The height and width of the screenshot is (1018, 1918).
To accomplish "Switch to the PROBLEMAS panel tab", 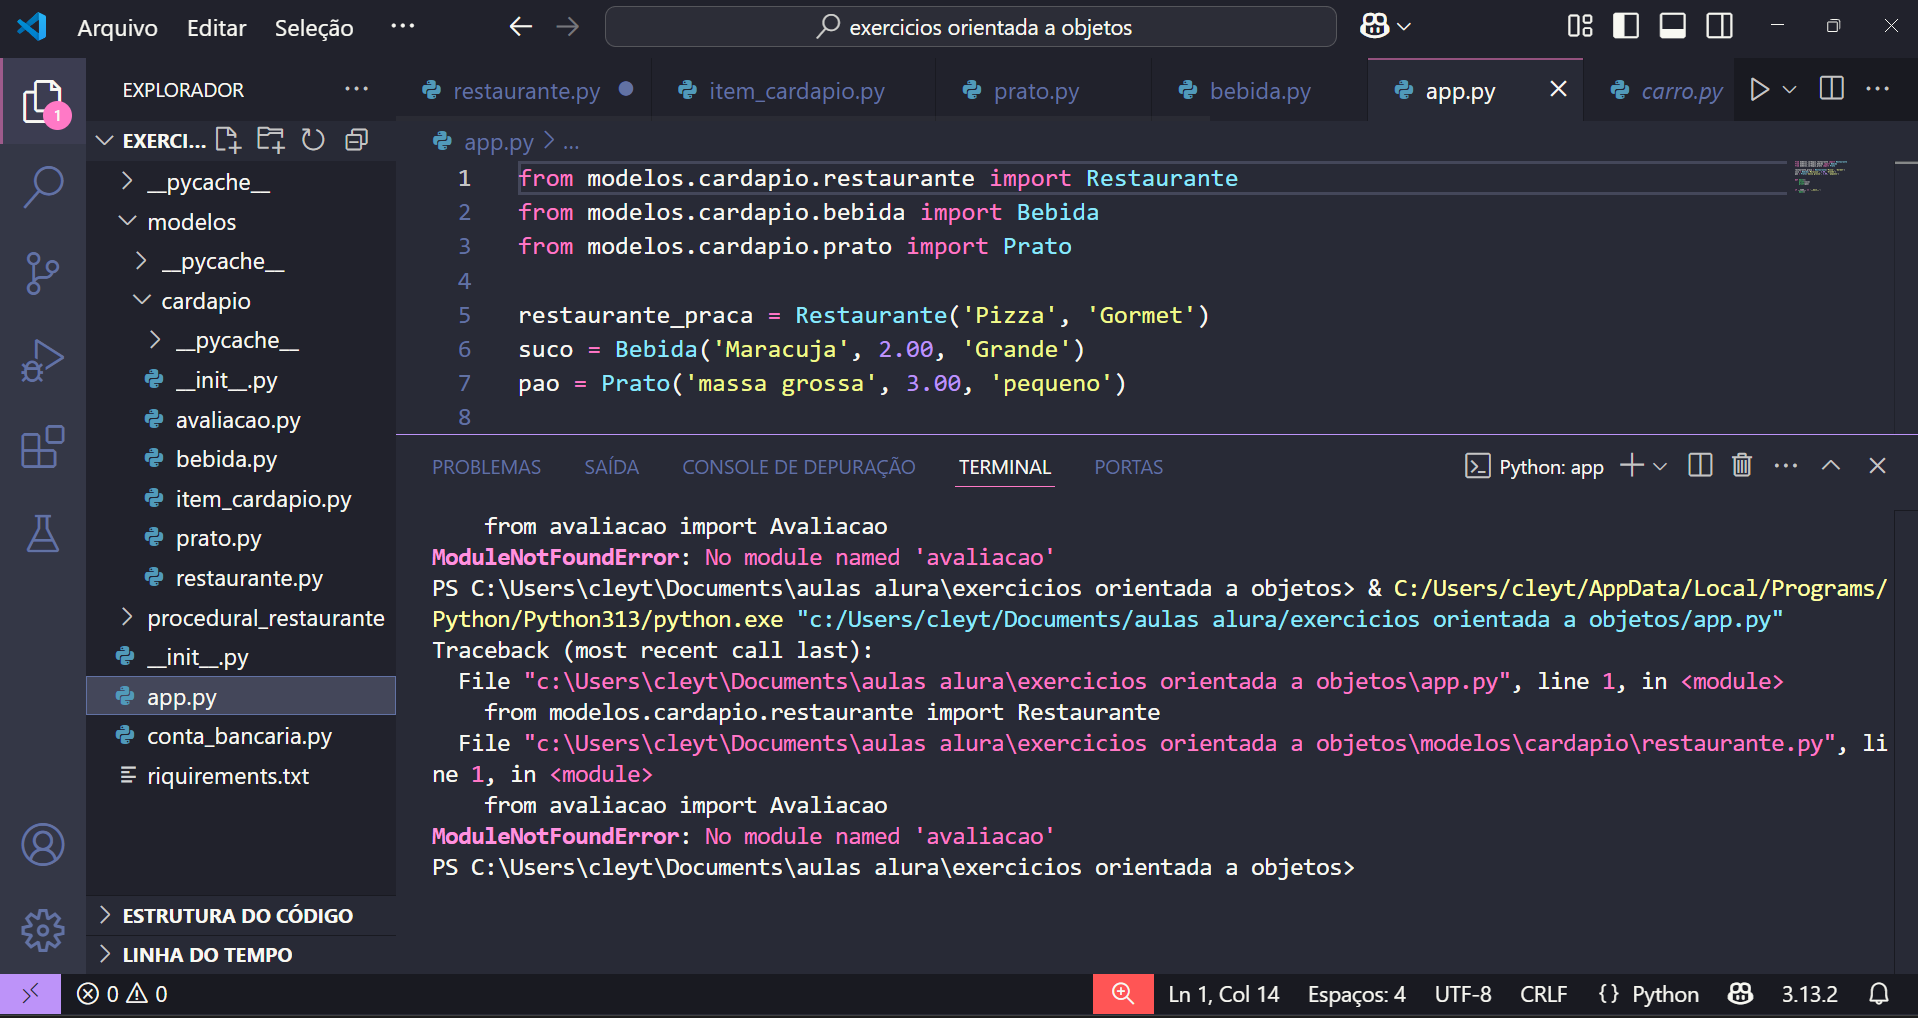I will pos(486,467).
